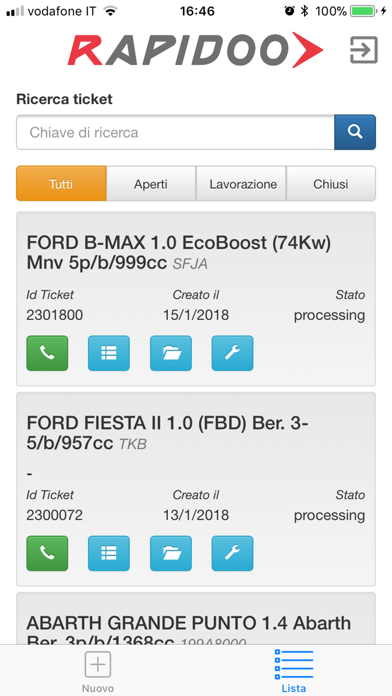Tap the alarm clock icon in status bar
Screen dimensions: 392x696
click(x=289, y=11)
